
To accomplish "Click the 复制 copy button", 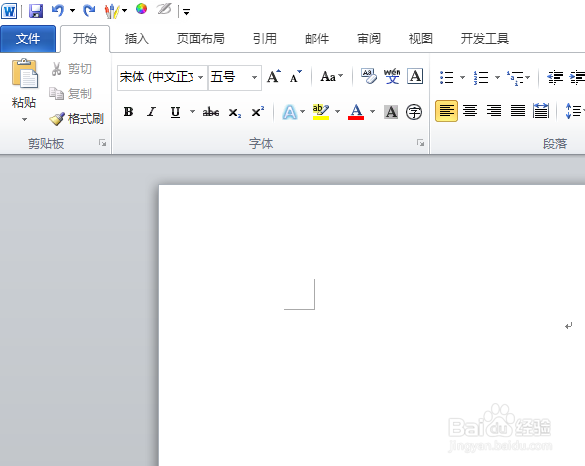I will [71, 94].
